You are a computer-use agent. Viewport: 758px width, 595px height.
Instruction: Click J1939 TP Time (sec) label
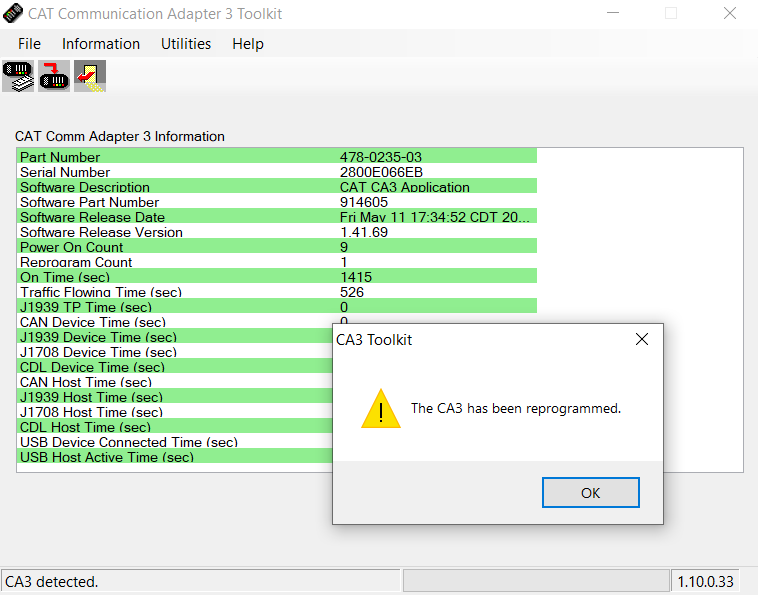86,307
